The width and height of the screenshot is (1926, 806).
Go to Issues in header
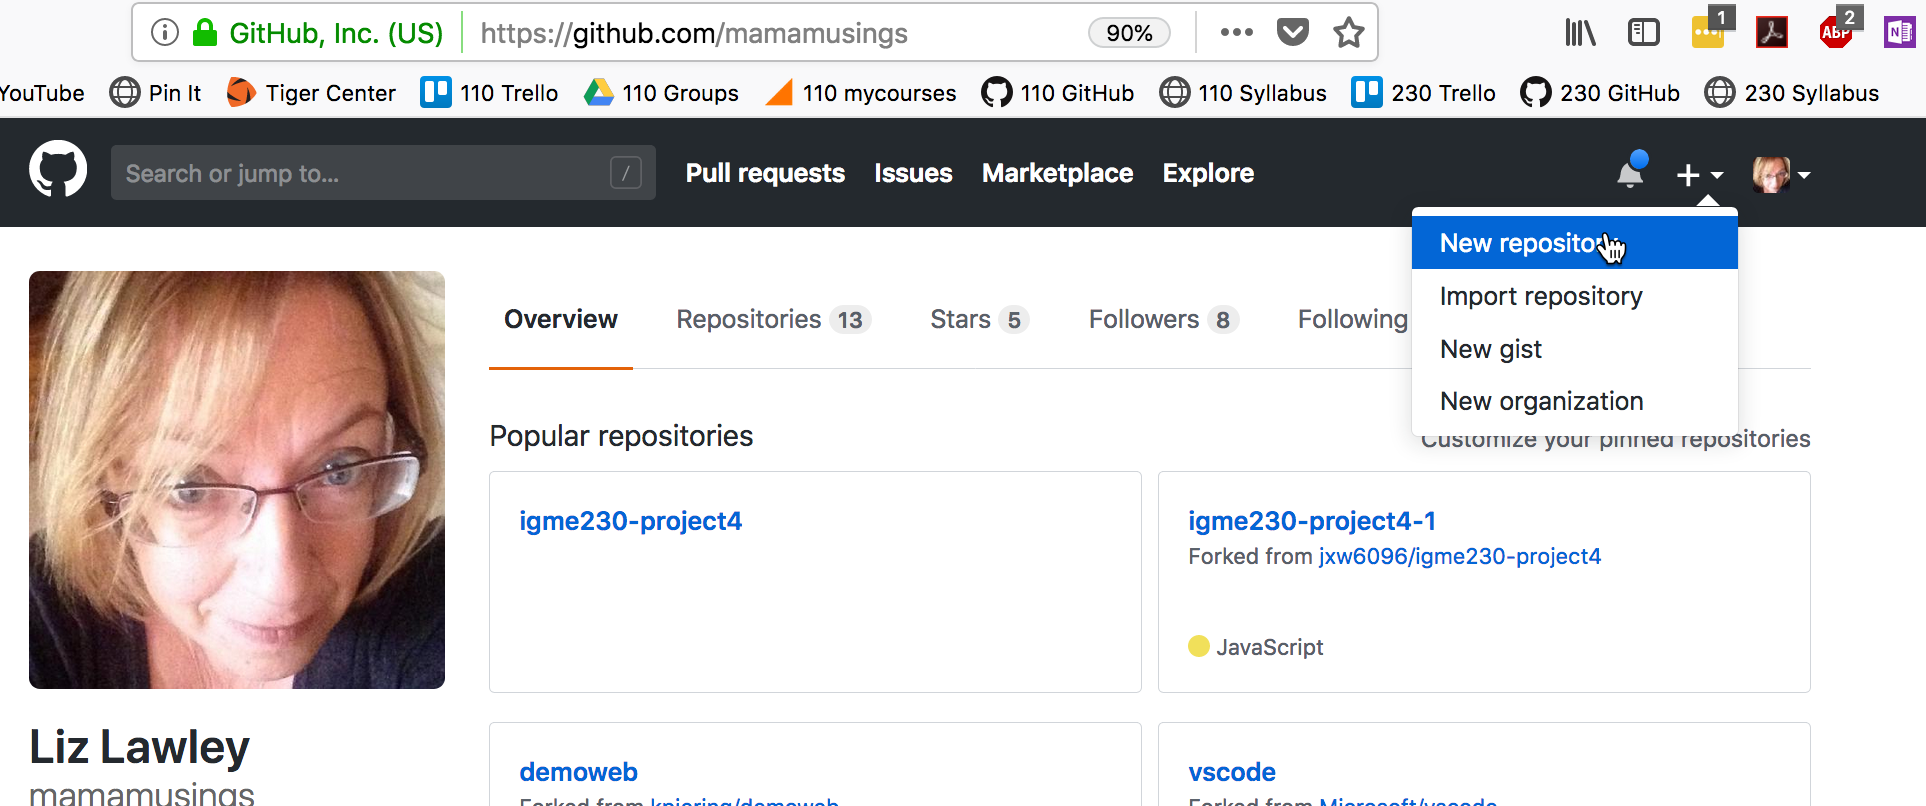tap(913, 173)
